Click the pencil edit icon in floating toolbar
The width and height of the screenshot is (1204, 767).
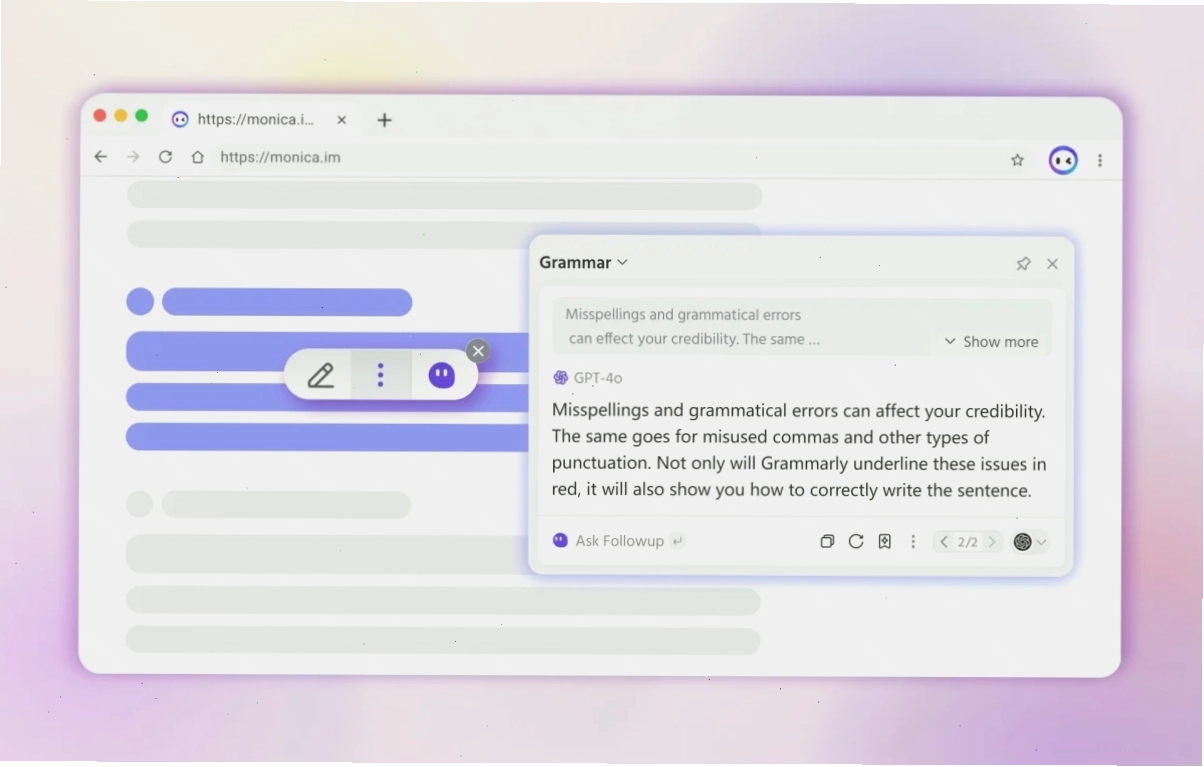point(320,376)
